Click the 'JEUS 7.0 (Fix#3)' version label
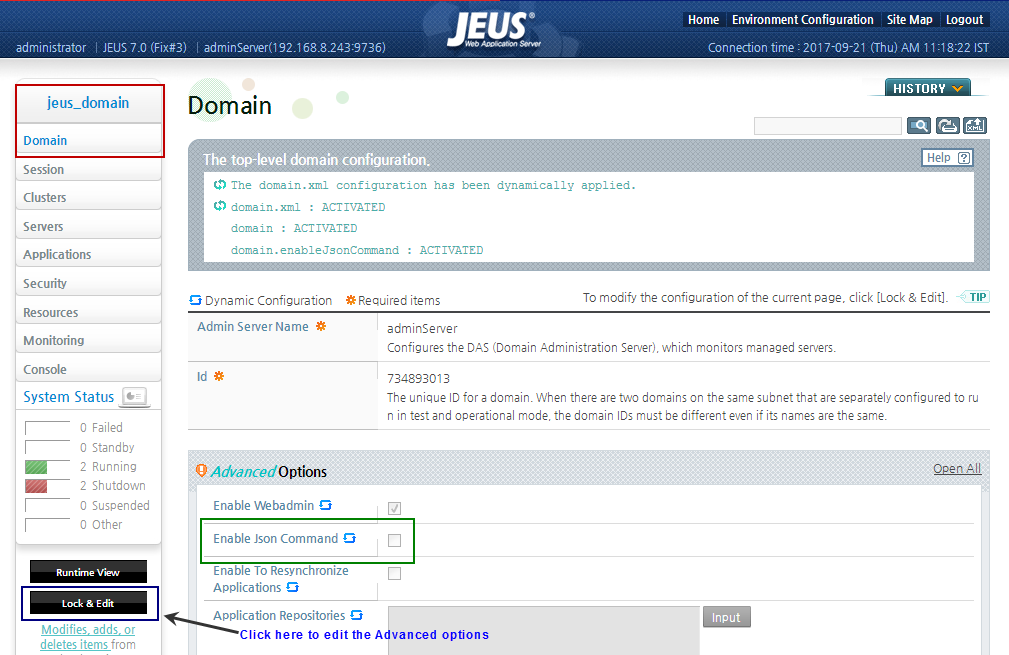This screenshot has height=655, width=1009. 145,48
